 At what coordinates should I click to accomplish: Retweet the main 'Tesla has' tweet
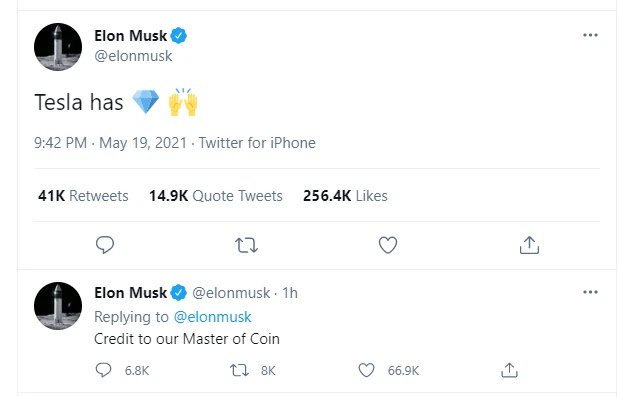(246, 245)
